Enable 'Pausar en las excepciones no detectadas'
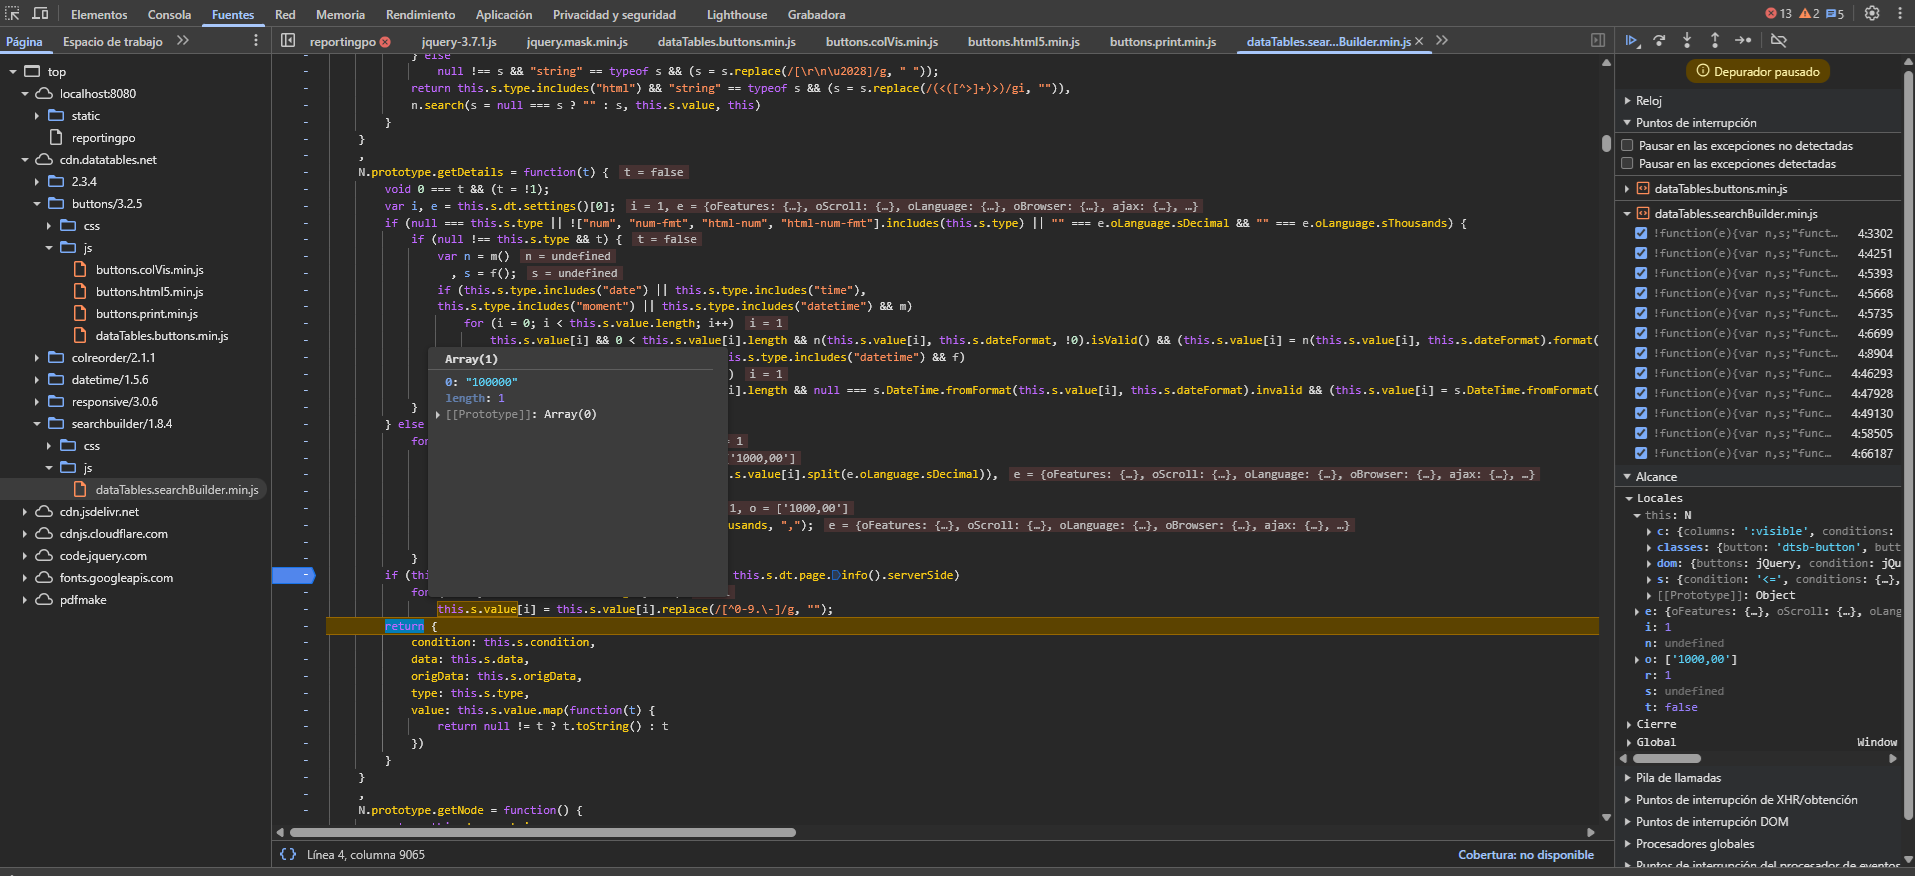Screen dimensions: 1915x876 [x=1627, y=146]
